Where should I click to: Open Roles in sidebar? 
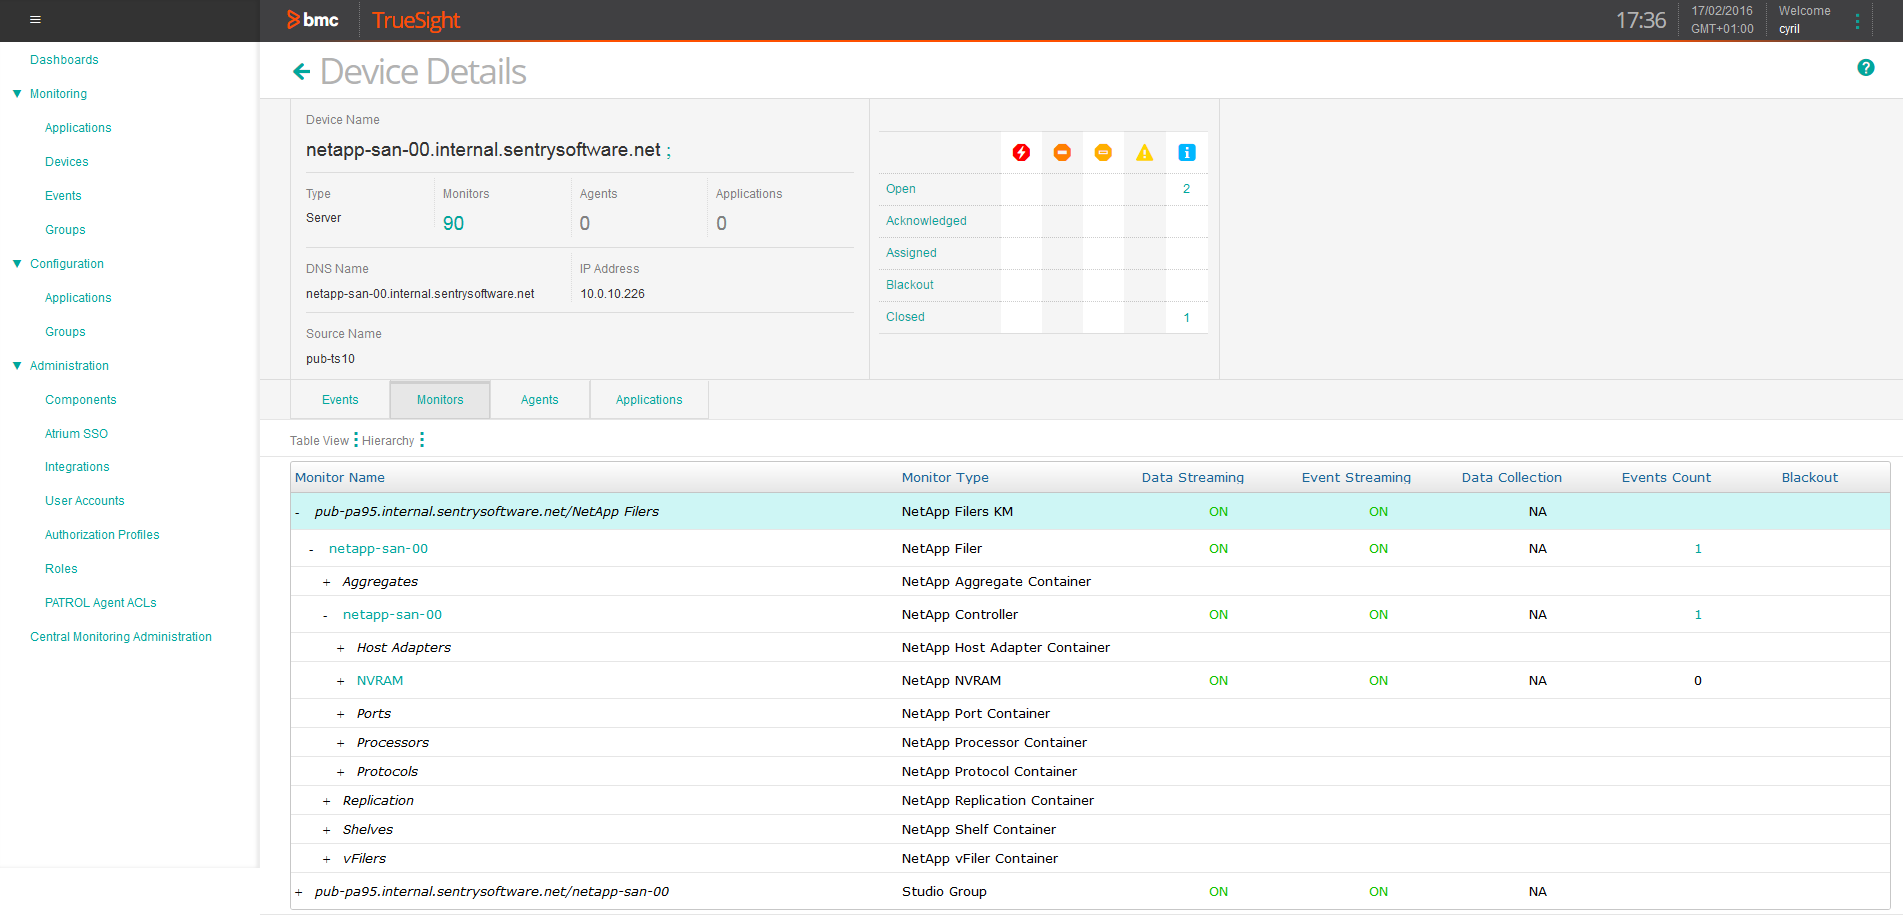(x=61, y=569)
